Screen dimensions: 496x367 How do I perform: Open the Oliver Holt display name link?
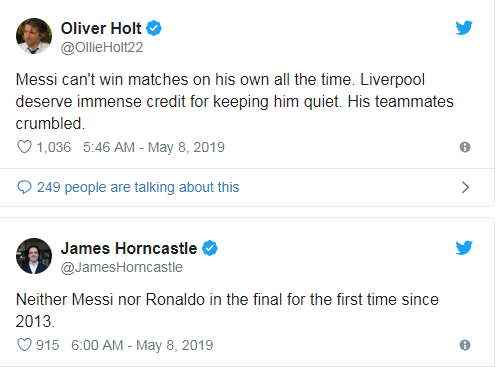pos(101,28)
